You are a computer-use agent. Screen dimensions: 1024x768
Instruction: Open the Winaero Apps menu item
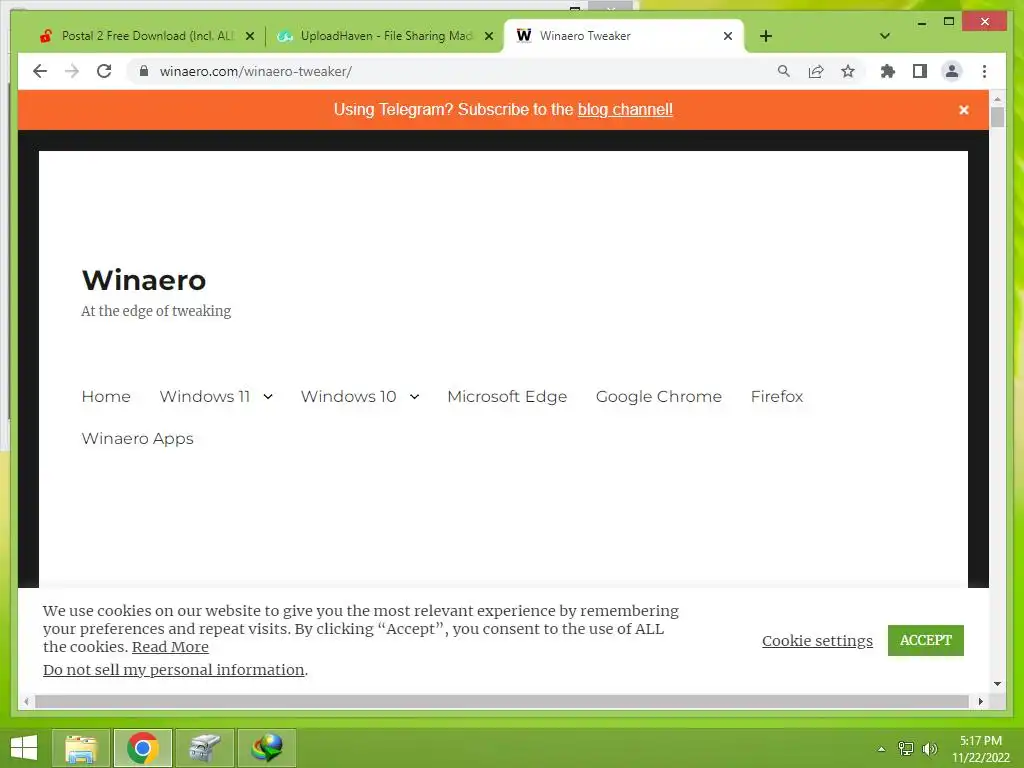click(x=137, y=438)
